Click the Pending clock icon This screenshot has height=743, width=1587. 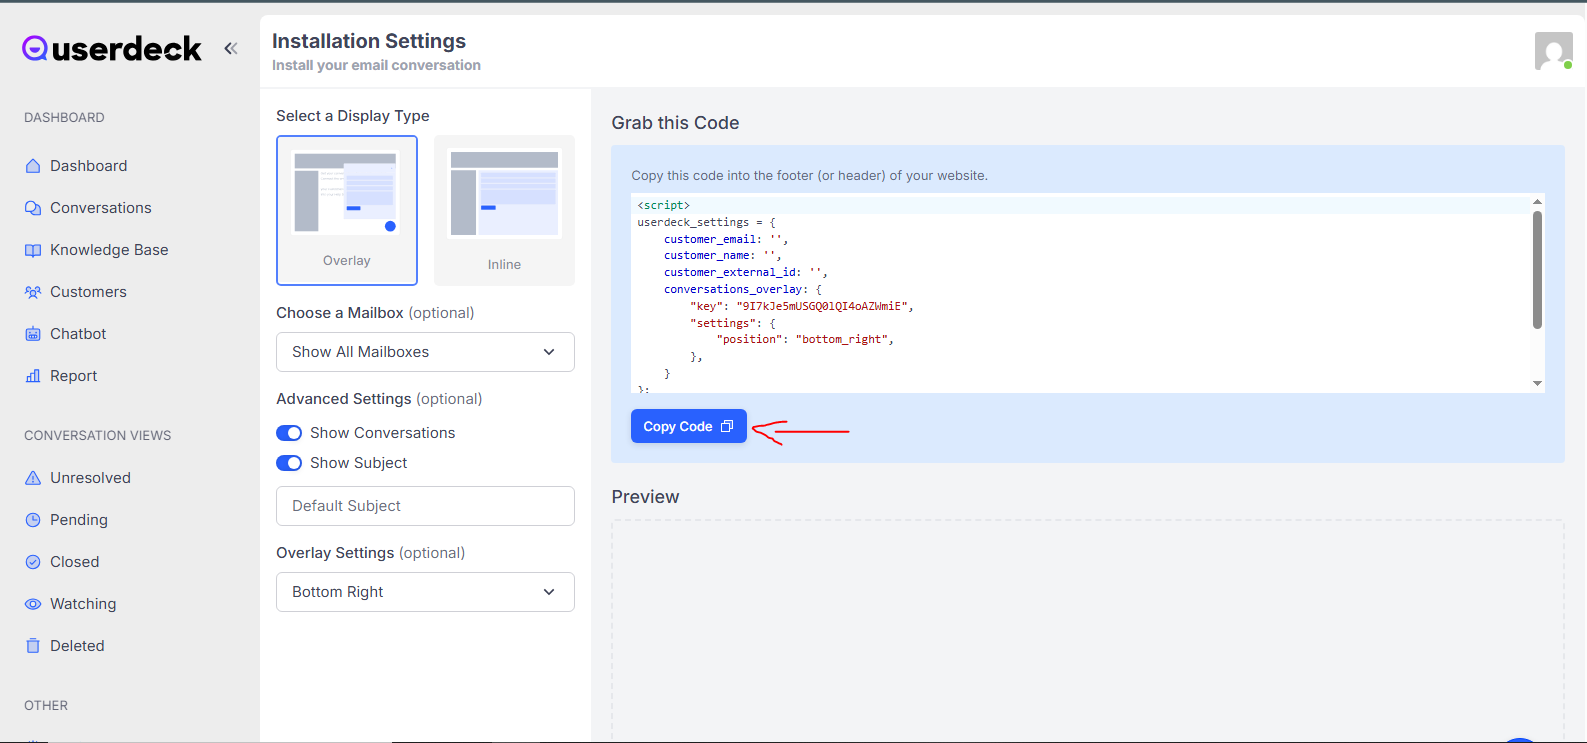click(x=33, y=520)
